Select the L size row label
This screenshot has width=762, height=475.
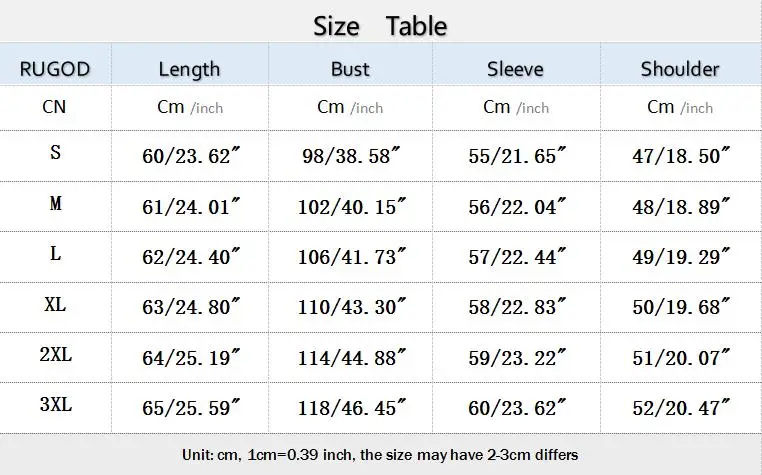pos(55,255)
